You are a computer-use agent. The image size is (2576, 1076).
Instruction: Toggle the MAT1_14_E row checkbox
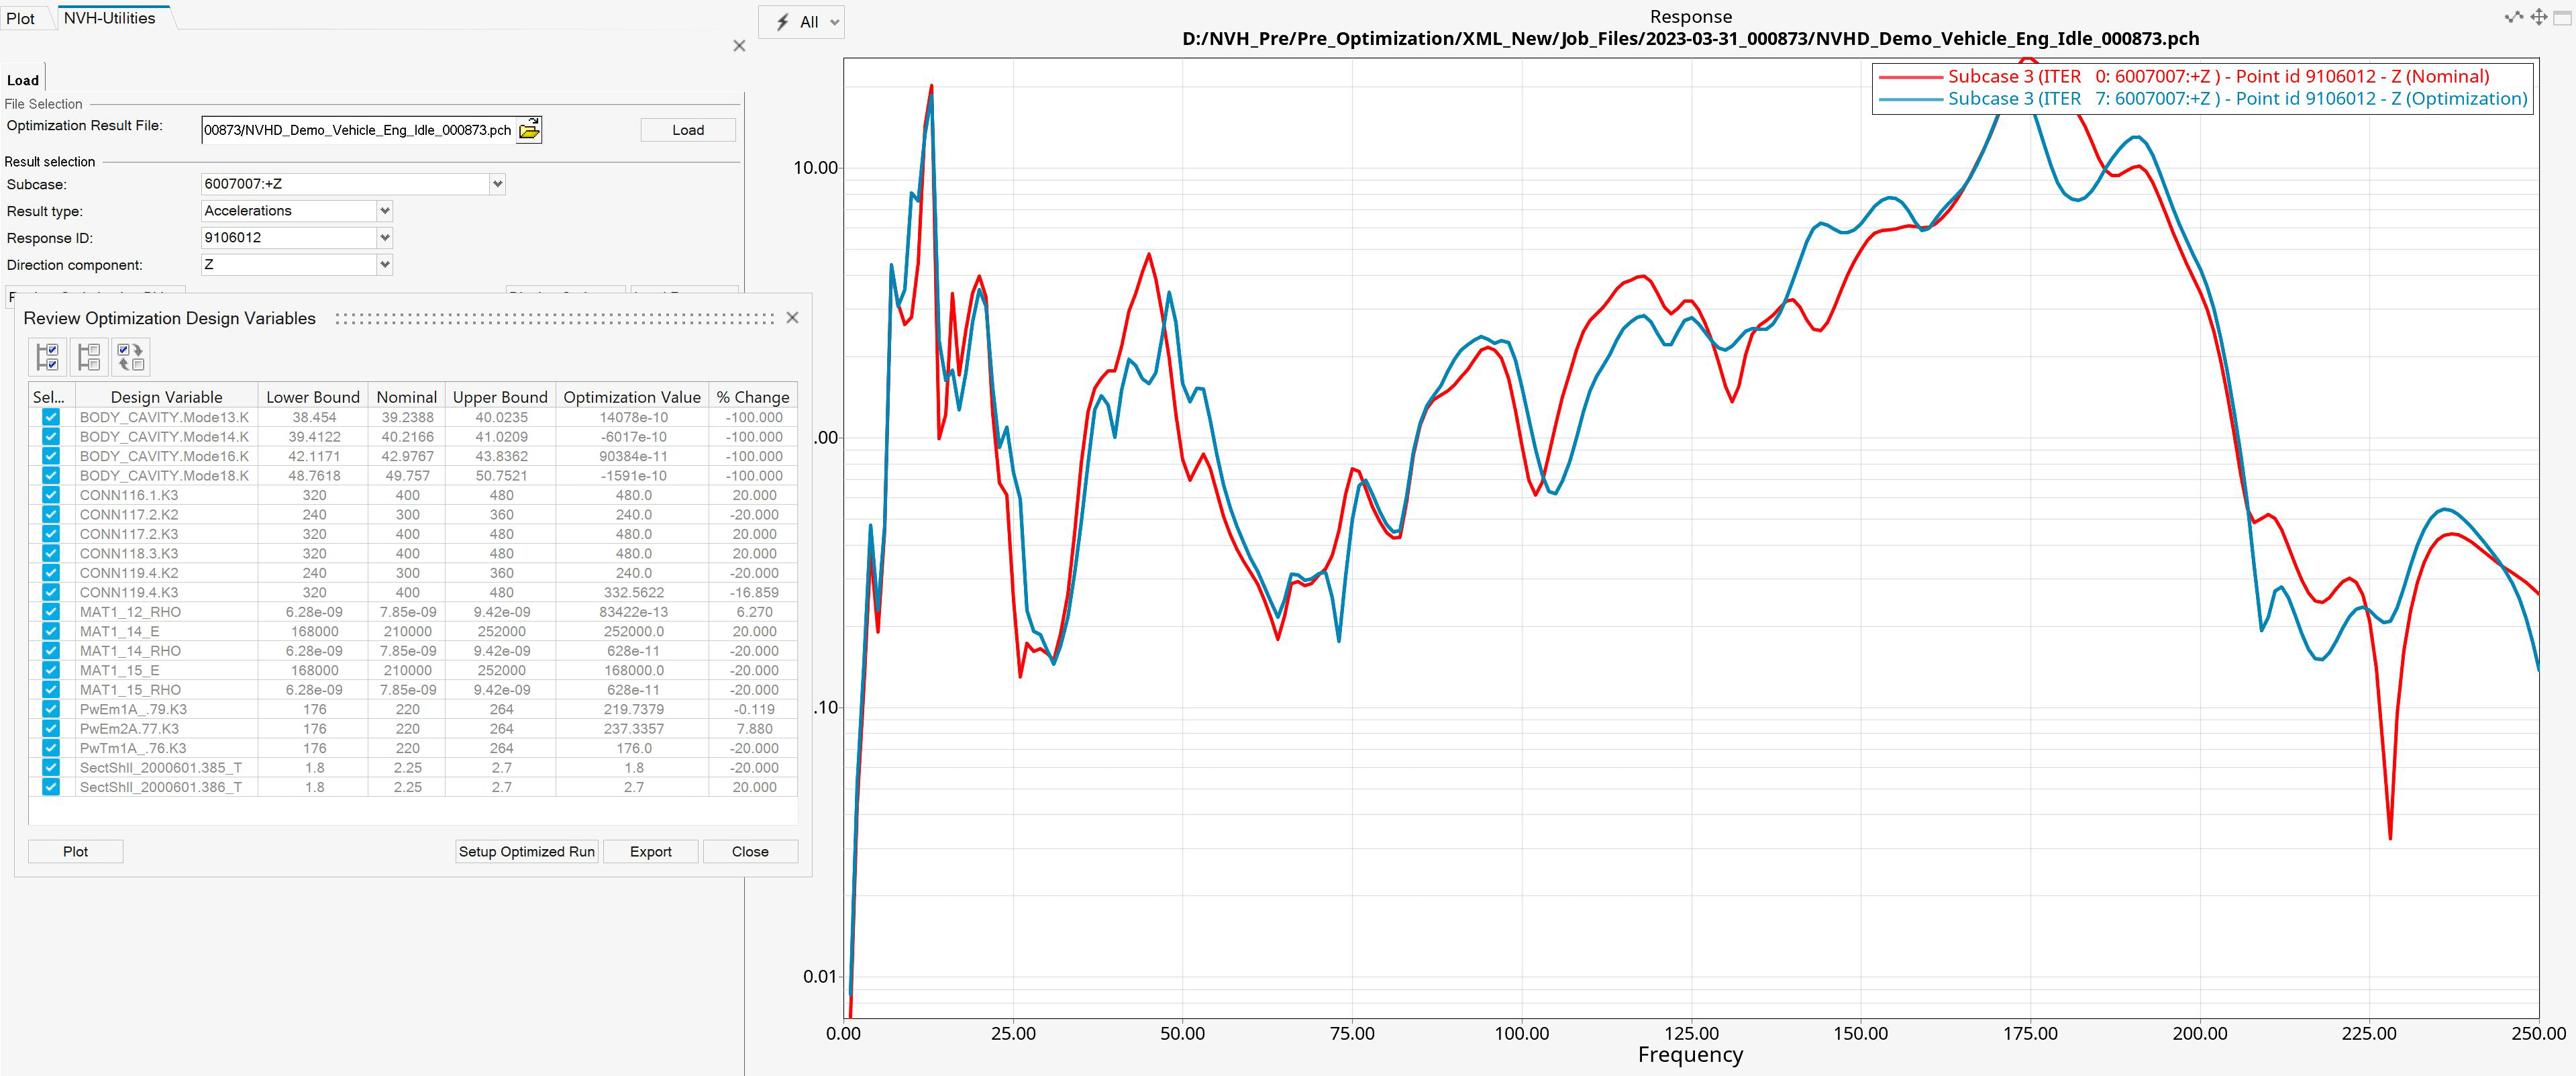51,631
